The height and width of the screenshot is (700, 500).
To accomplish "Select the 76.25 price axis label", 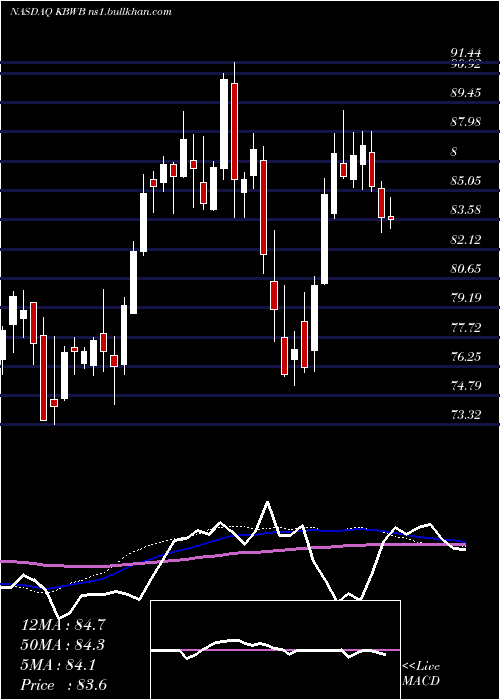I will (x=466, y=357).
